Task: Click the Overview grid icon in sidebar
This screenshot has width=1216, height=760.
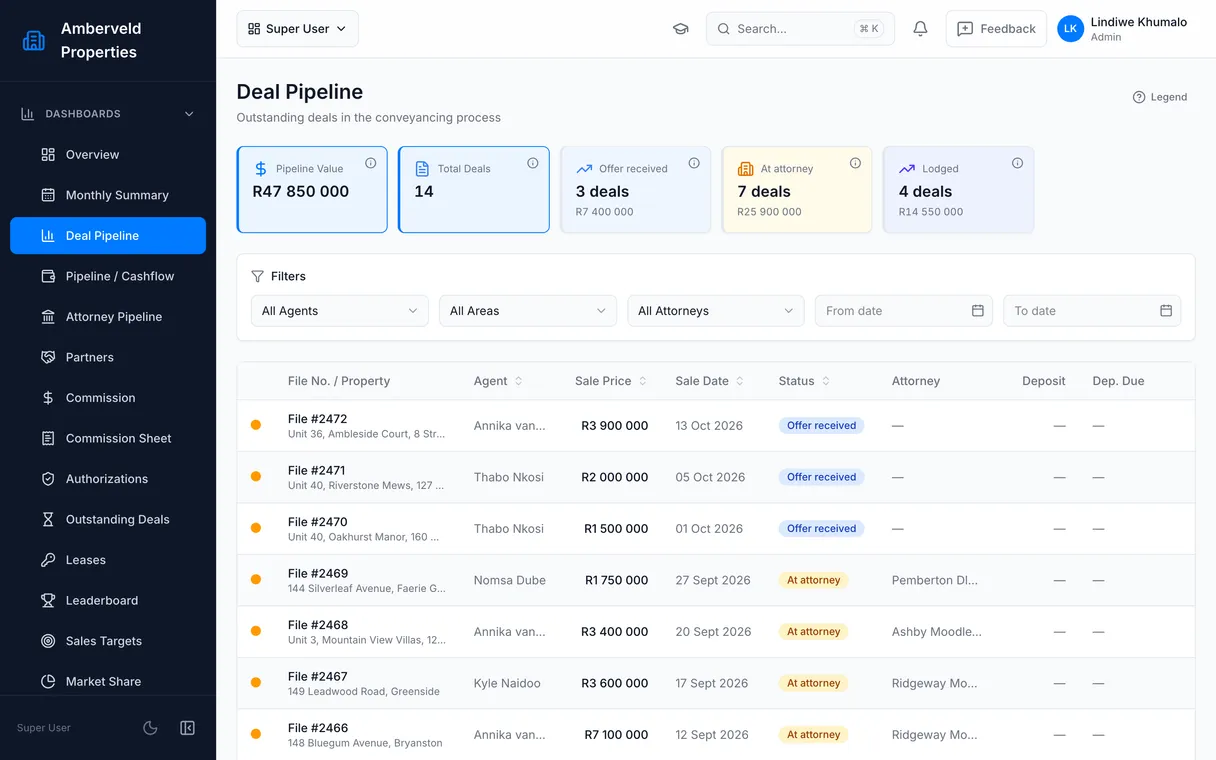Action: [x=48, y=155]
